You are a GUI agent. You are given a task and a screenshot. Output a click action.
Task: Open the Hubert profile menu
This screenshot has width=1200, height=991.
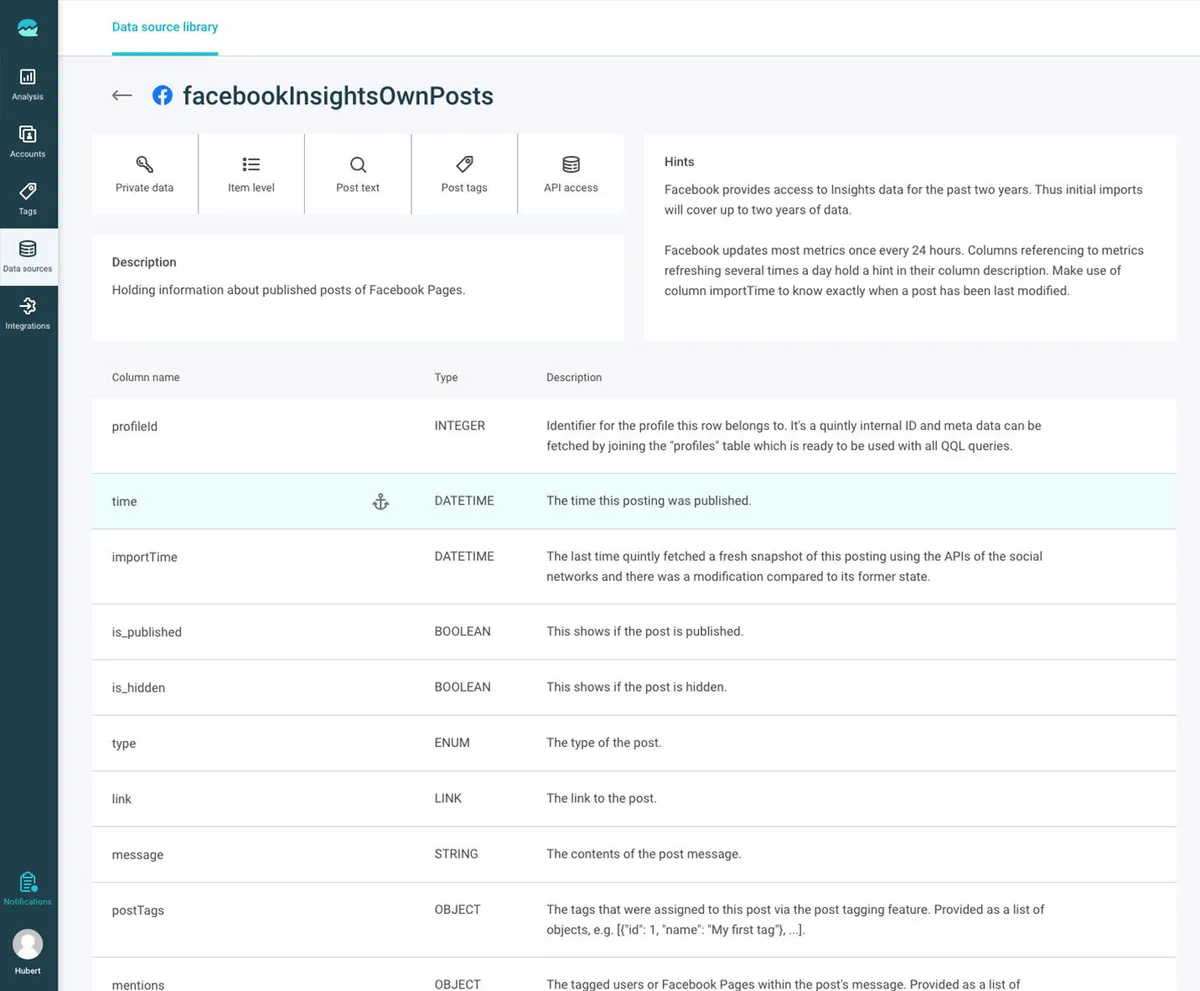pyautogui.click(x=27, y=950)
